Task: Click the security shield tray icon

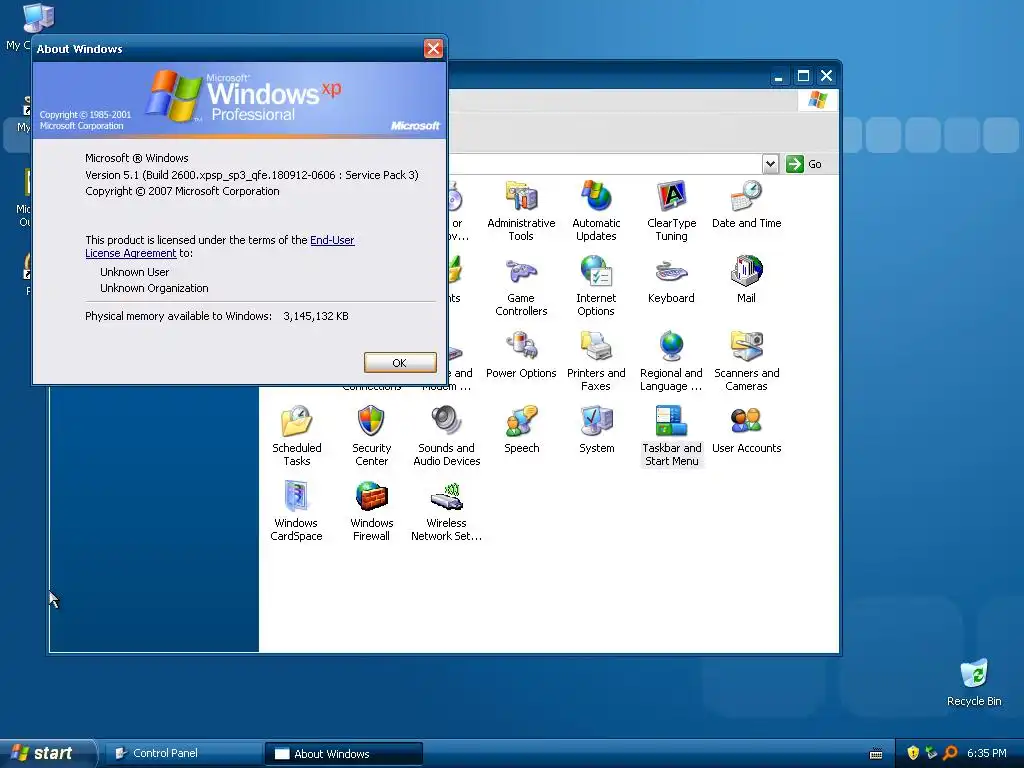Action: click(913, 753)
